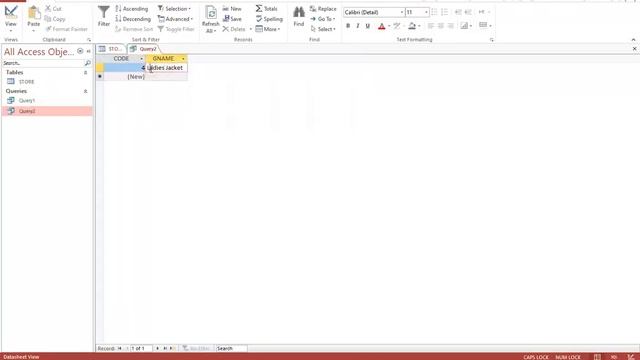This screenshot has width=640, height=360.
Task: Open the GNAME column header dropdown
Action: click(x=183, y=59)
